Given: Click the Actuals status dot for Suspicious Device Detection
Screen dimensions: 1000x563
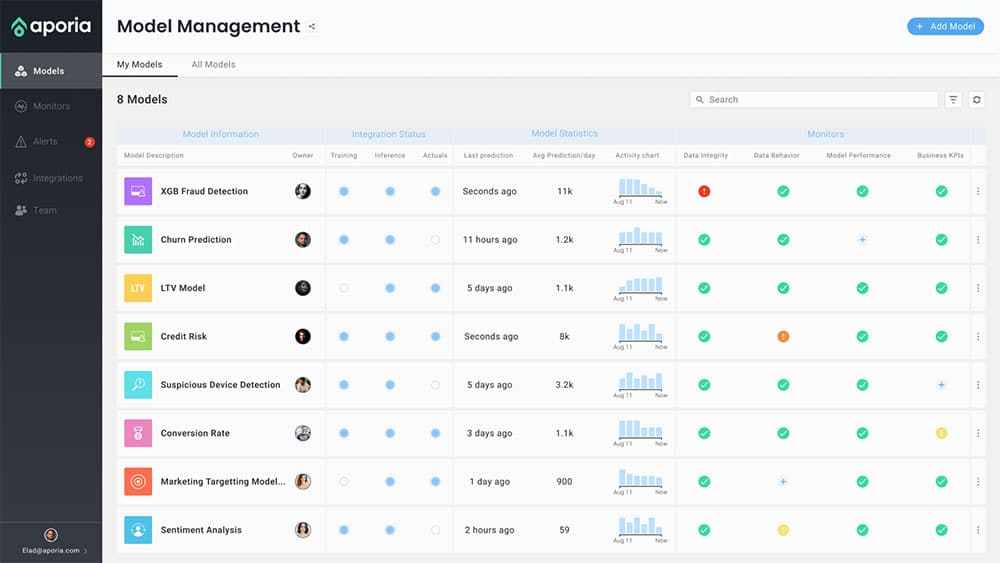Looking at the screenshot, I should pos(435,385).
